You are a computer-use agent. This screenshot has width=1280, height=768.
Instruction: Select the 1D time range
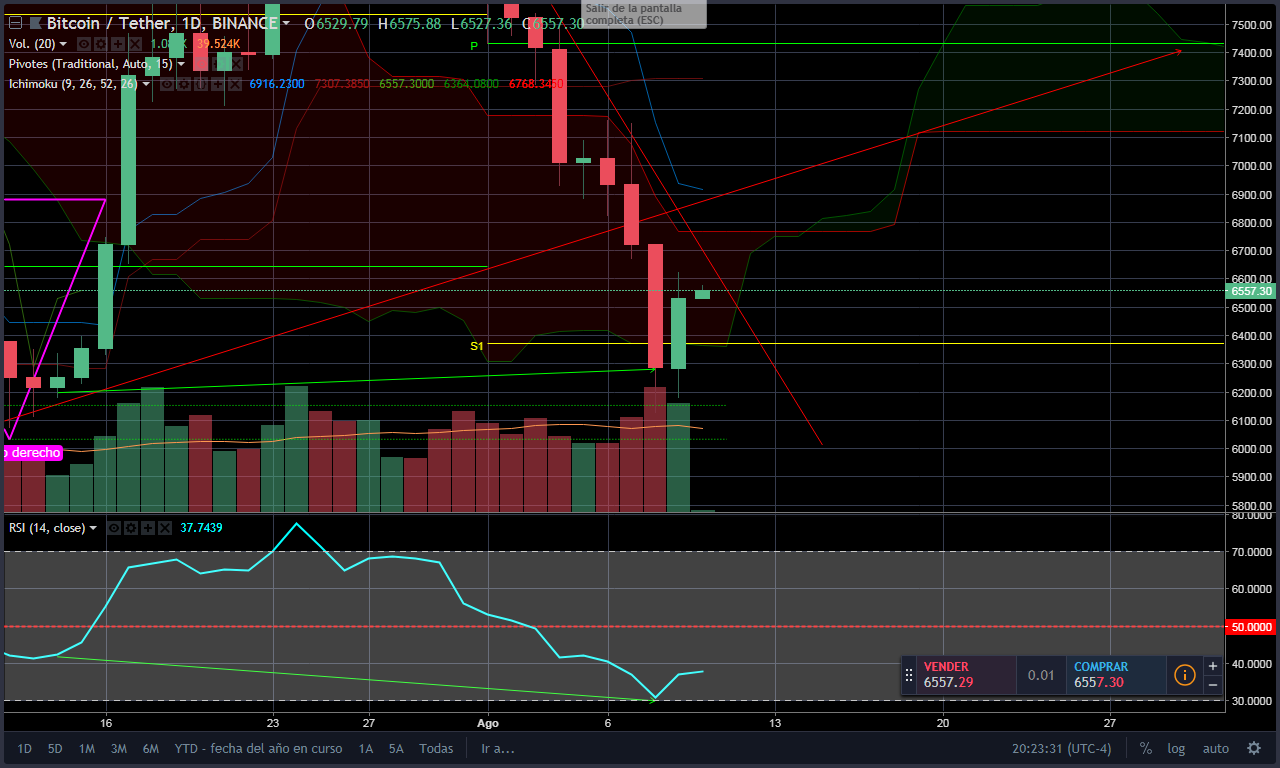pos(25,748)
